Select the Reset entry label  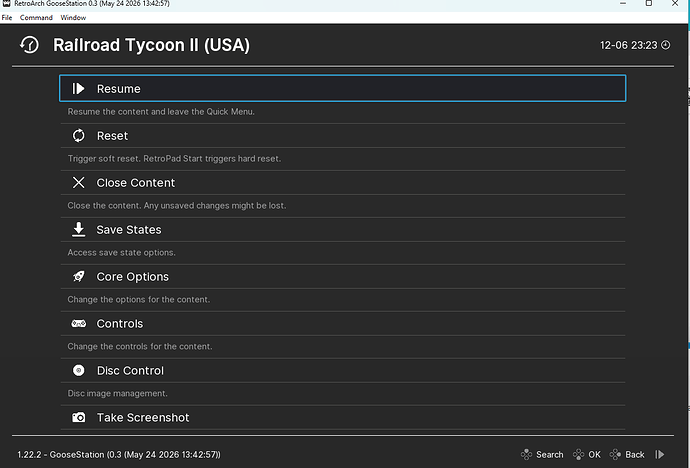coord(112,136)
